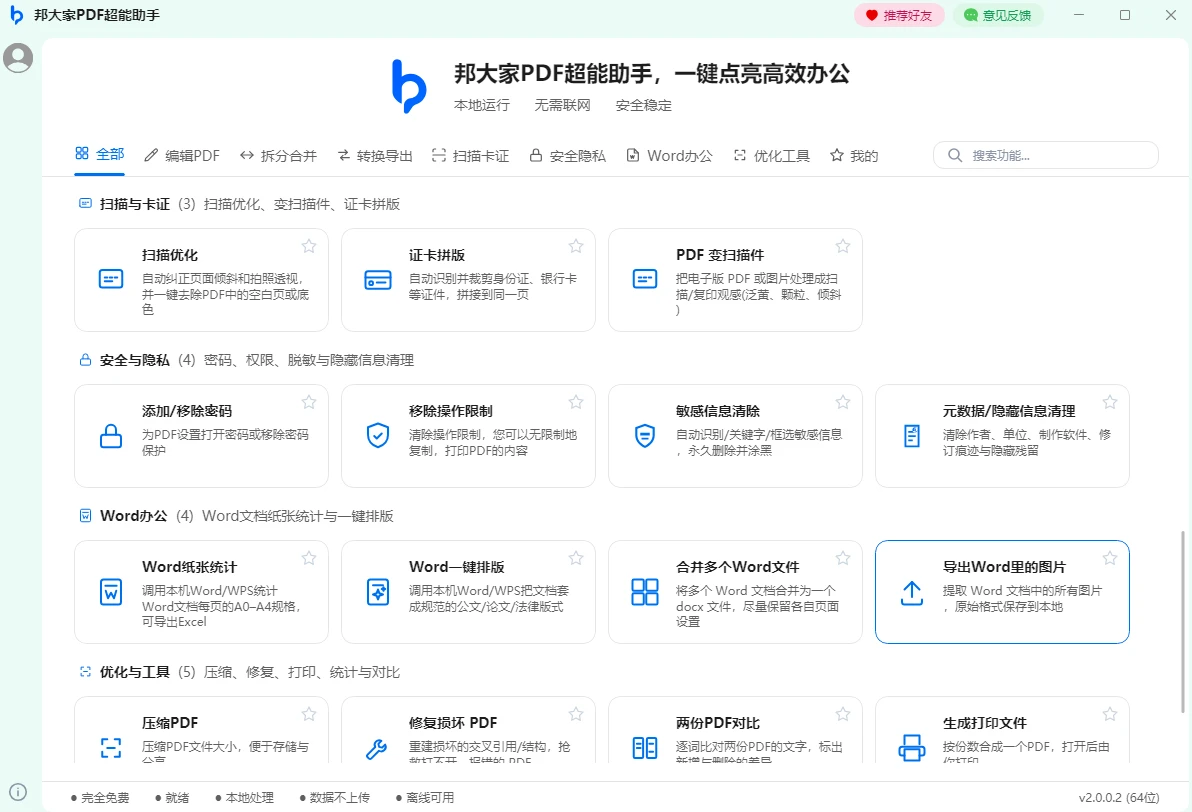Click the 生成打印文件 printer icon

(911, 748)
